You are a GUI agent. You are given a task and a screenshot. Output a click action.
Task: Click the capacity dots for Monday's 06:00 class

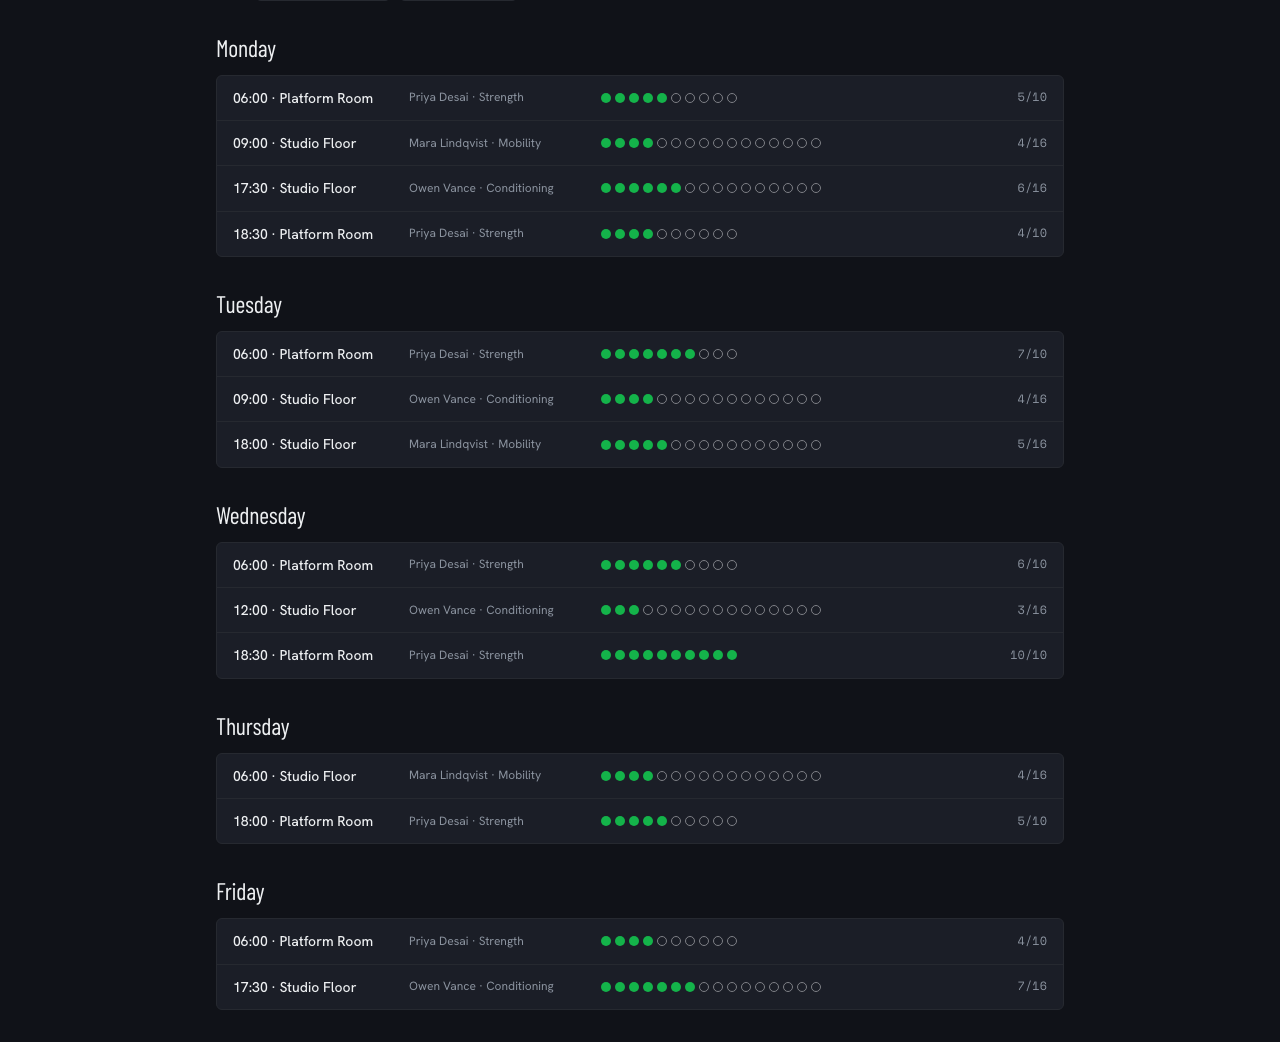[x=669, y=98]
